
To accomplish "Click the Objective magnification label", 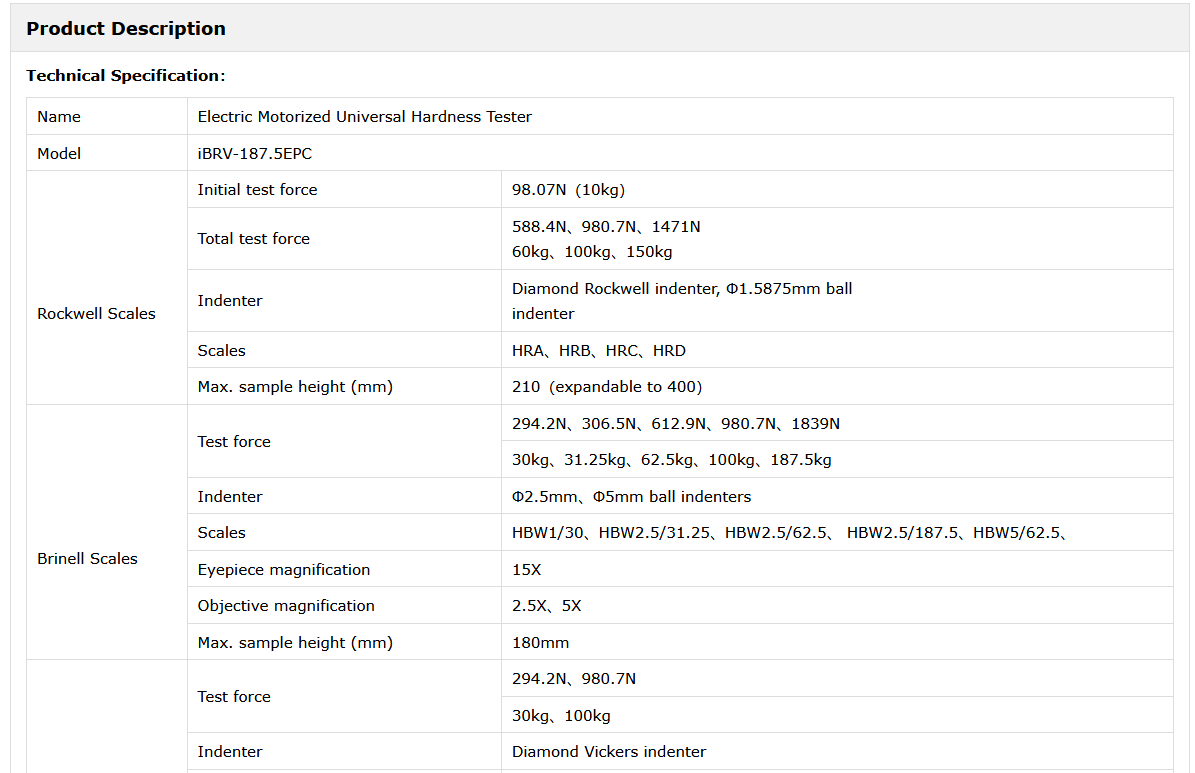I will coord(286,606).
